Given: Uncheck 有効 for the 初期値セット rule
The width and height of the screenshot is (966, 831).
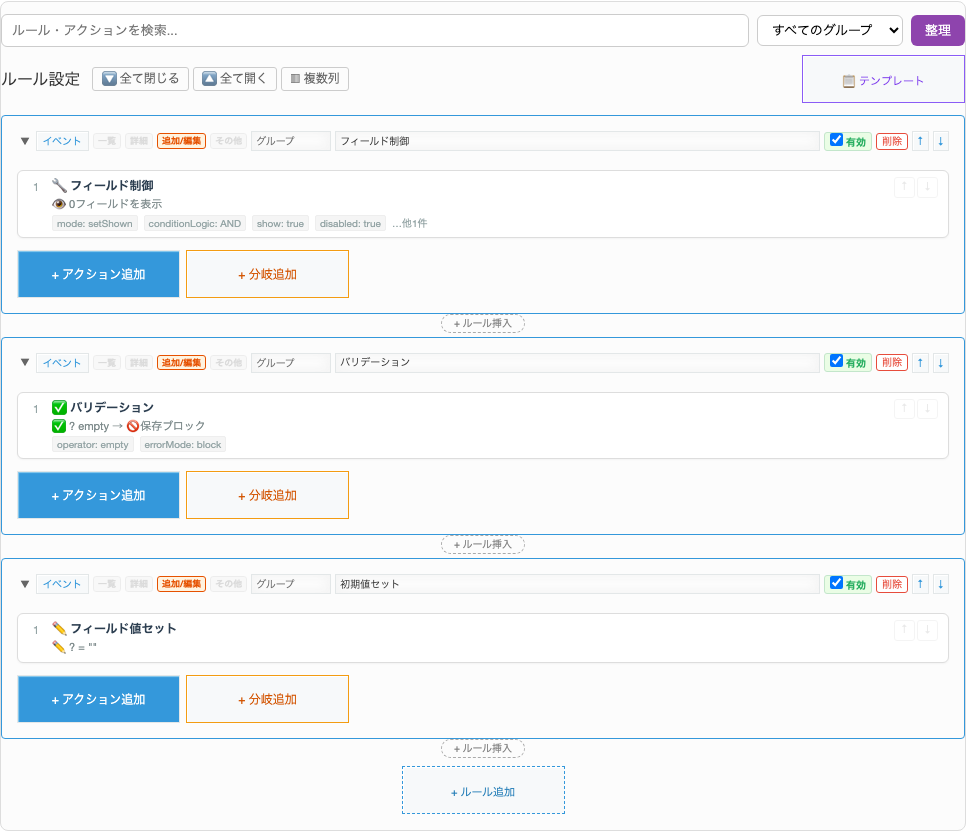Looking at the screenshot, I should 836,582.
